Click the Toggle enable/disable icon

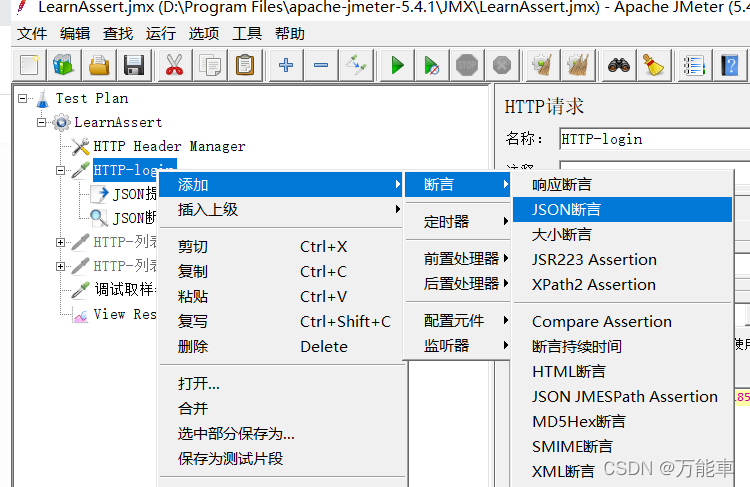pyautogui.click(x=356, y=65)
